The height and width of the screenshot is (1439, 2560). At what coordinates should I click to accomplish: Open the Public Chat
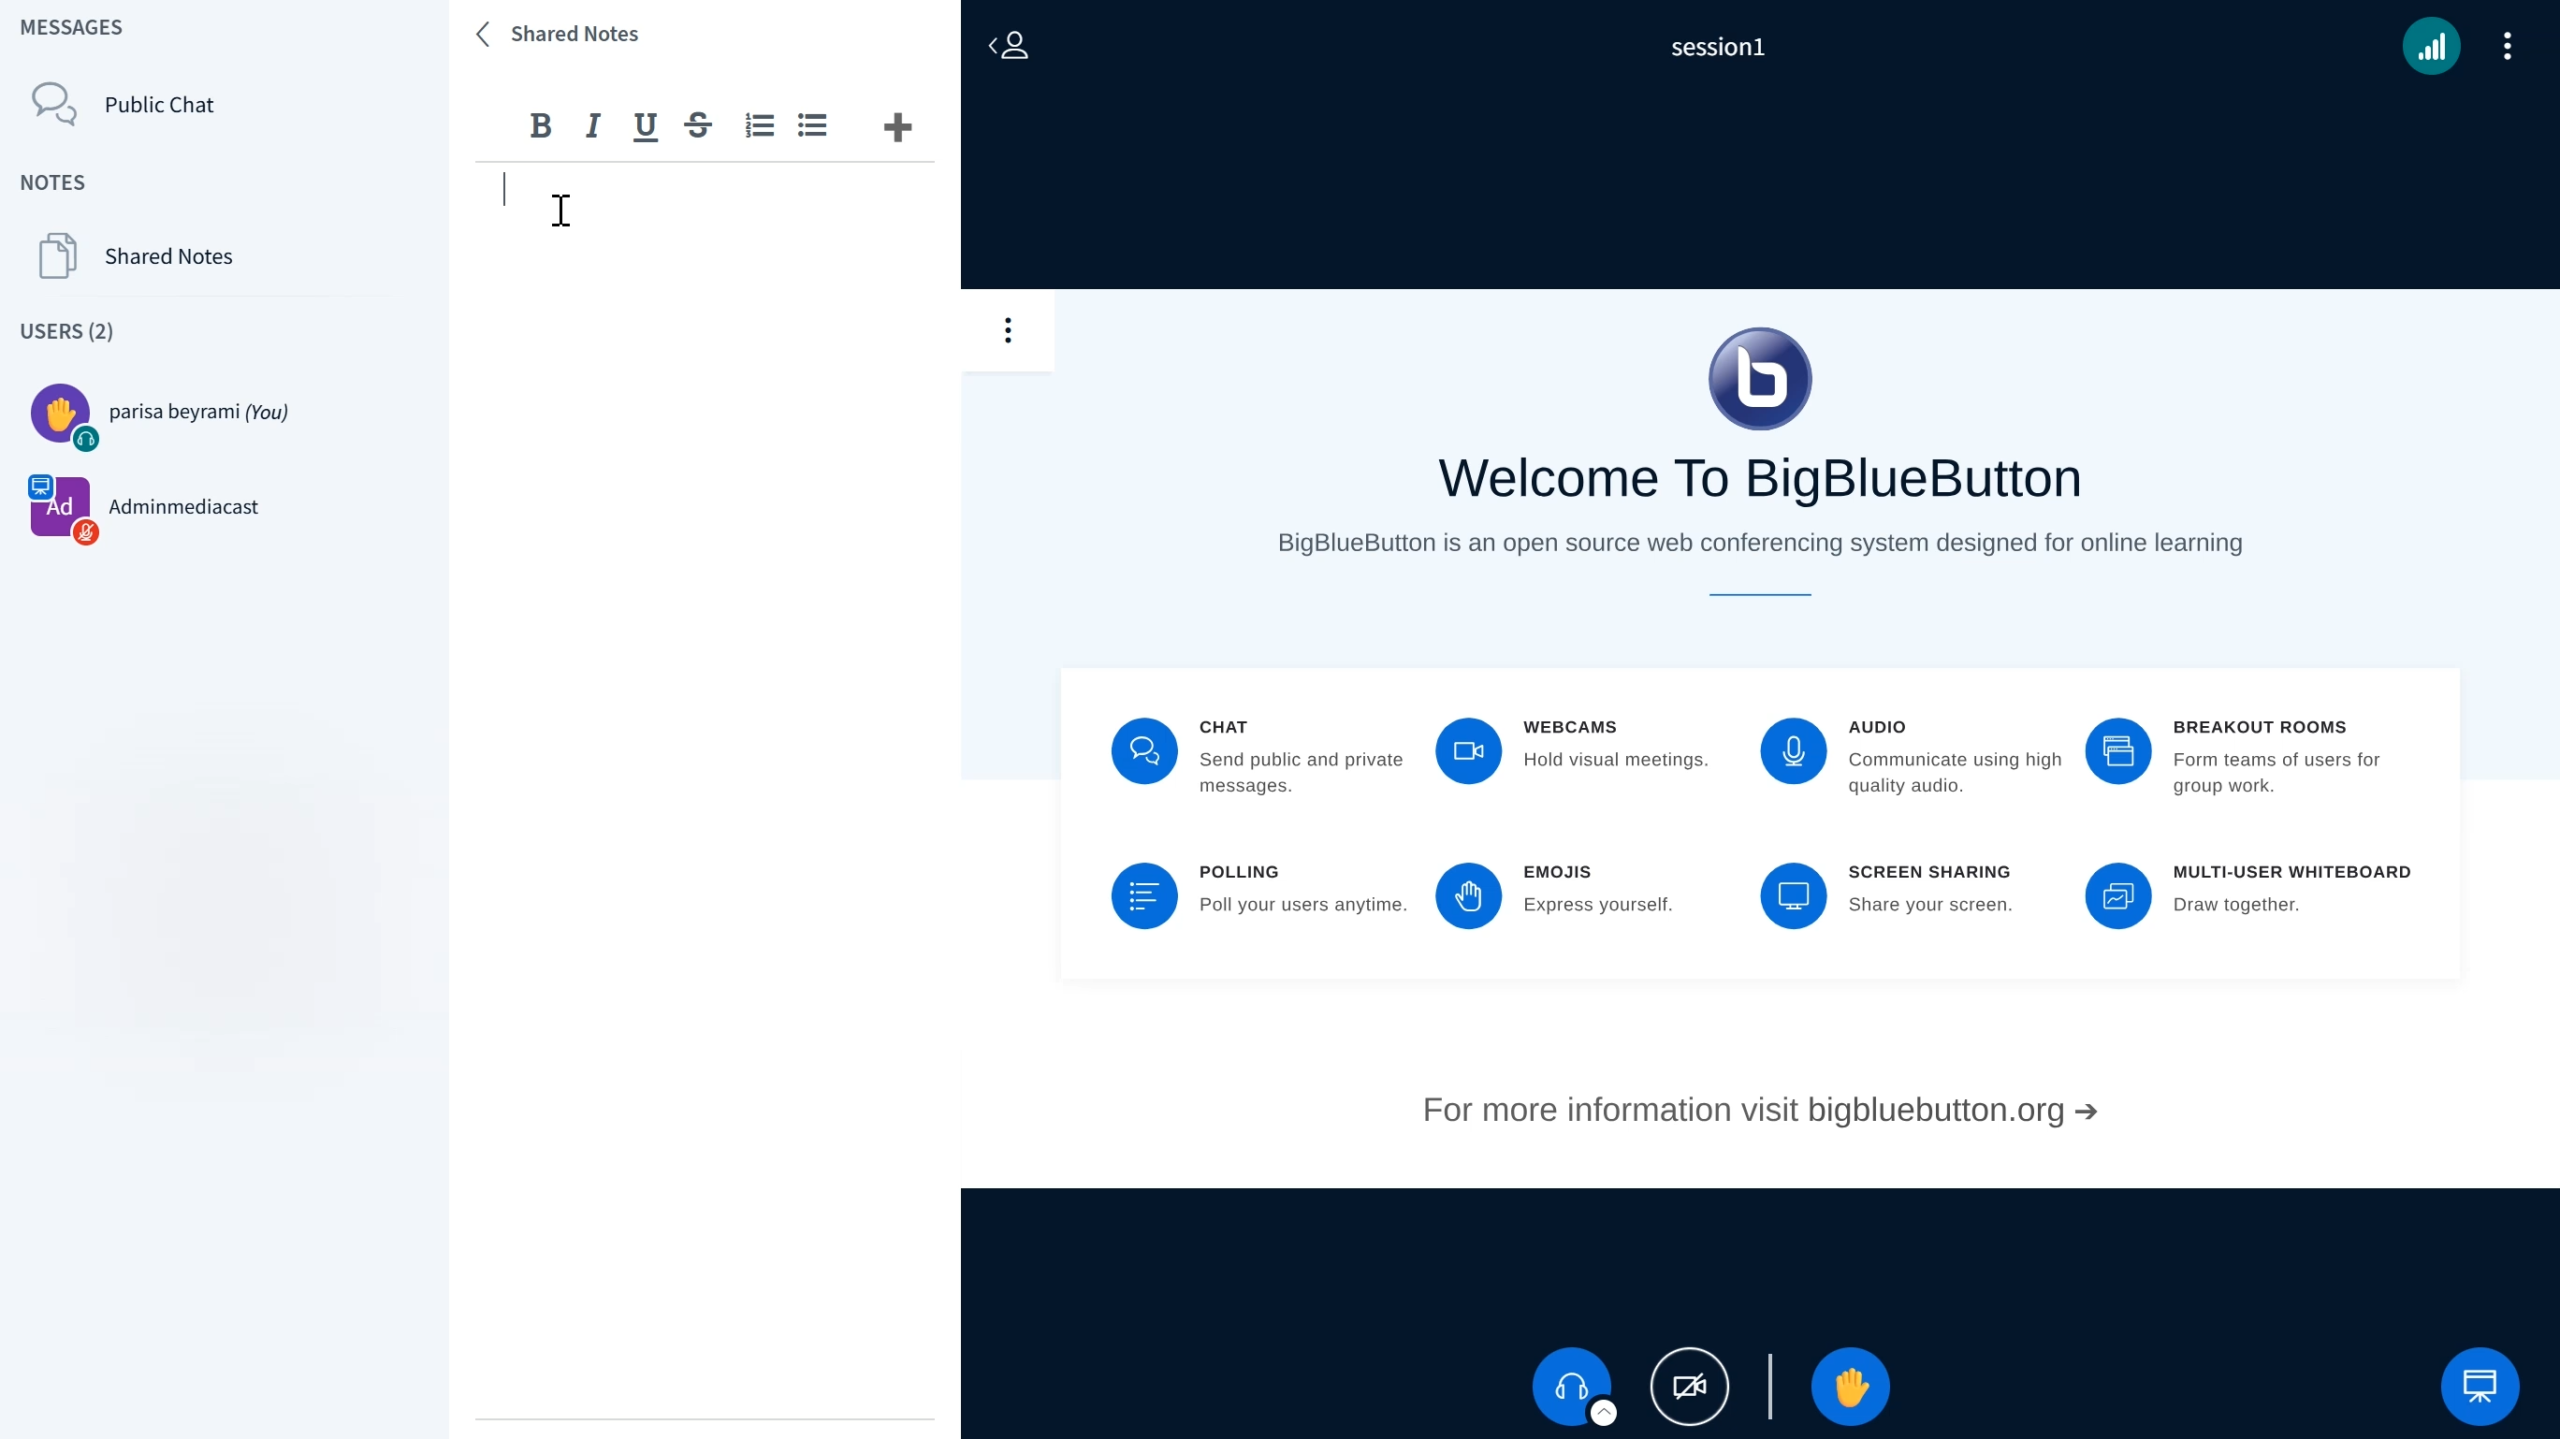tap(158, 105)
